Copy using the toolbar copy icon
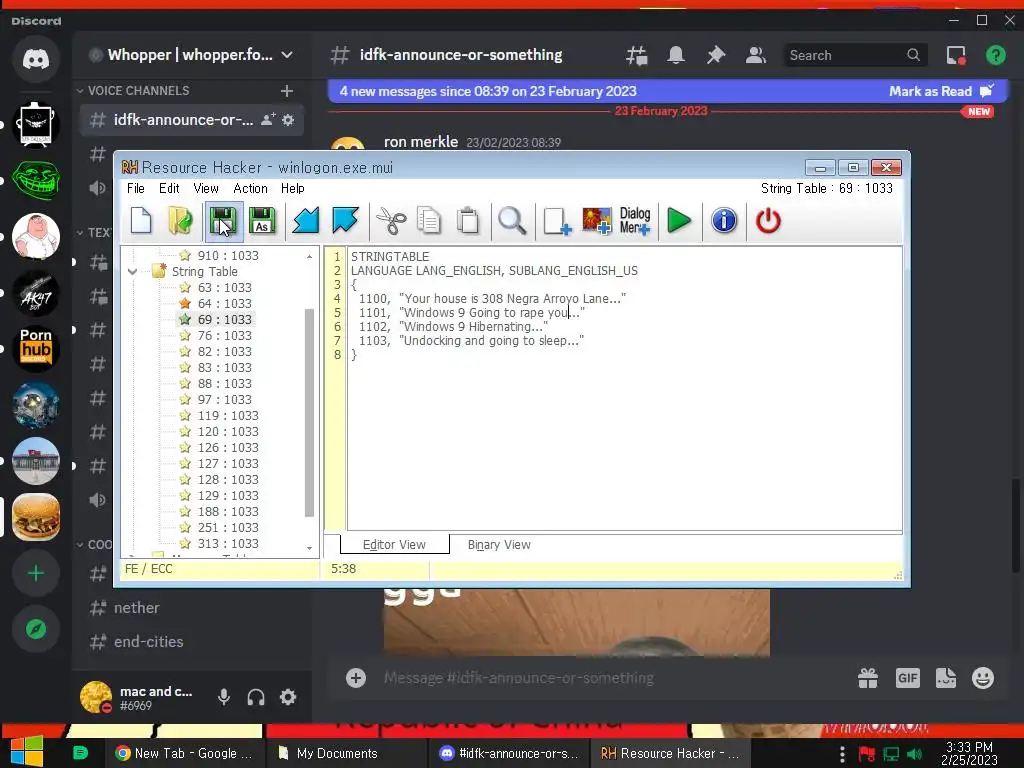 (x=429, y=221)
